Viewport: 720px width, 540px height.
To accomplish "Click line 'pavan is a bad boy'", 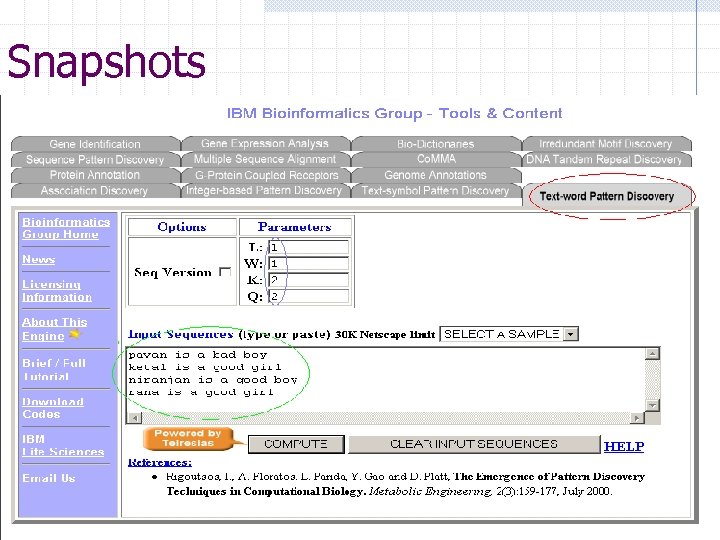I will [x=198, y=354].
